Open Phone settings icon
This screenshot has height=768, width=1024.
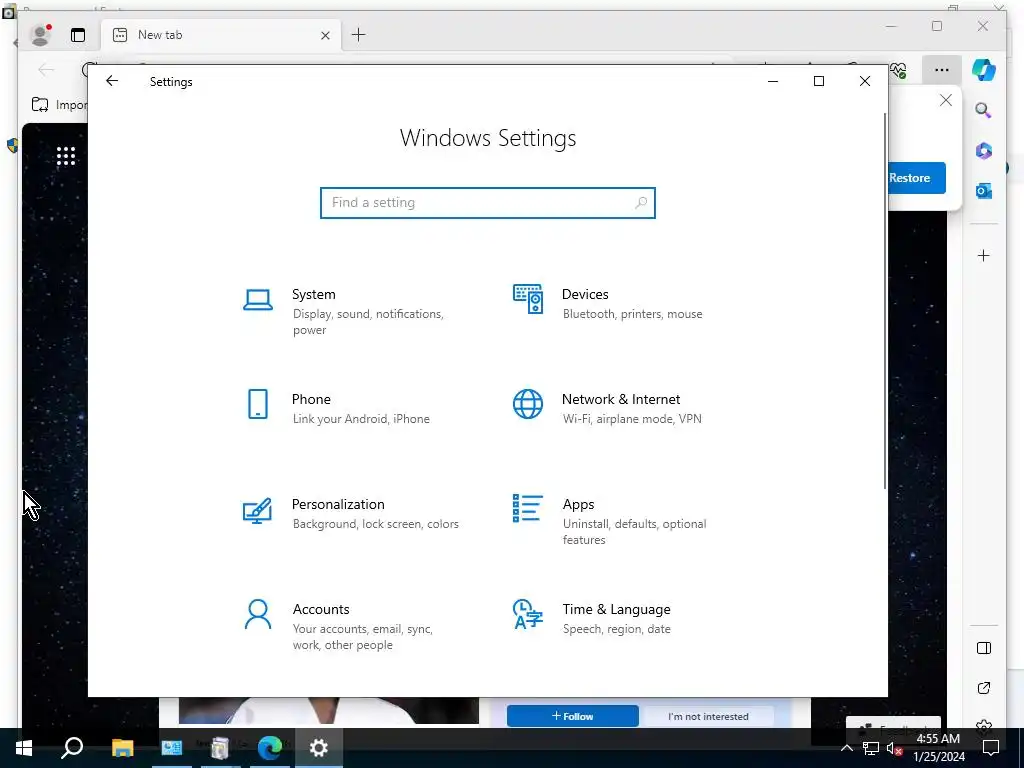tap(258, 404)
